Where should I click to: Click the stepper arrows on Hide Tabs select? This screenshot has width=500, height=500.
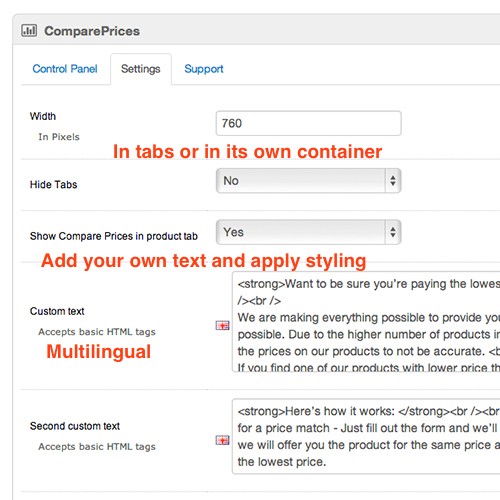pos(393,181)
